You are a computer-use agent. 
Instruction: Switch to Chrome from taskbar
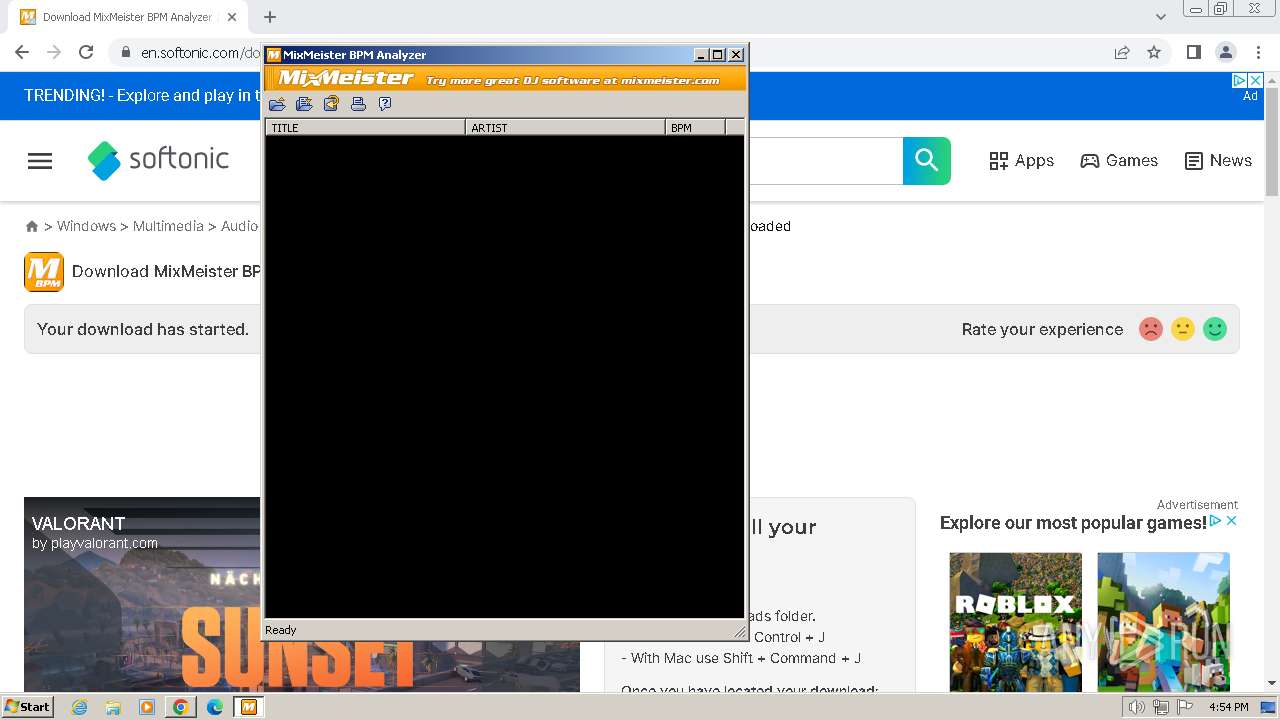(180, 707)
